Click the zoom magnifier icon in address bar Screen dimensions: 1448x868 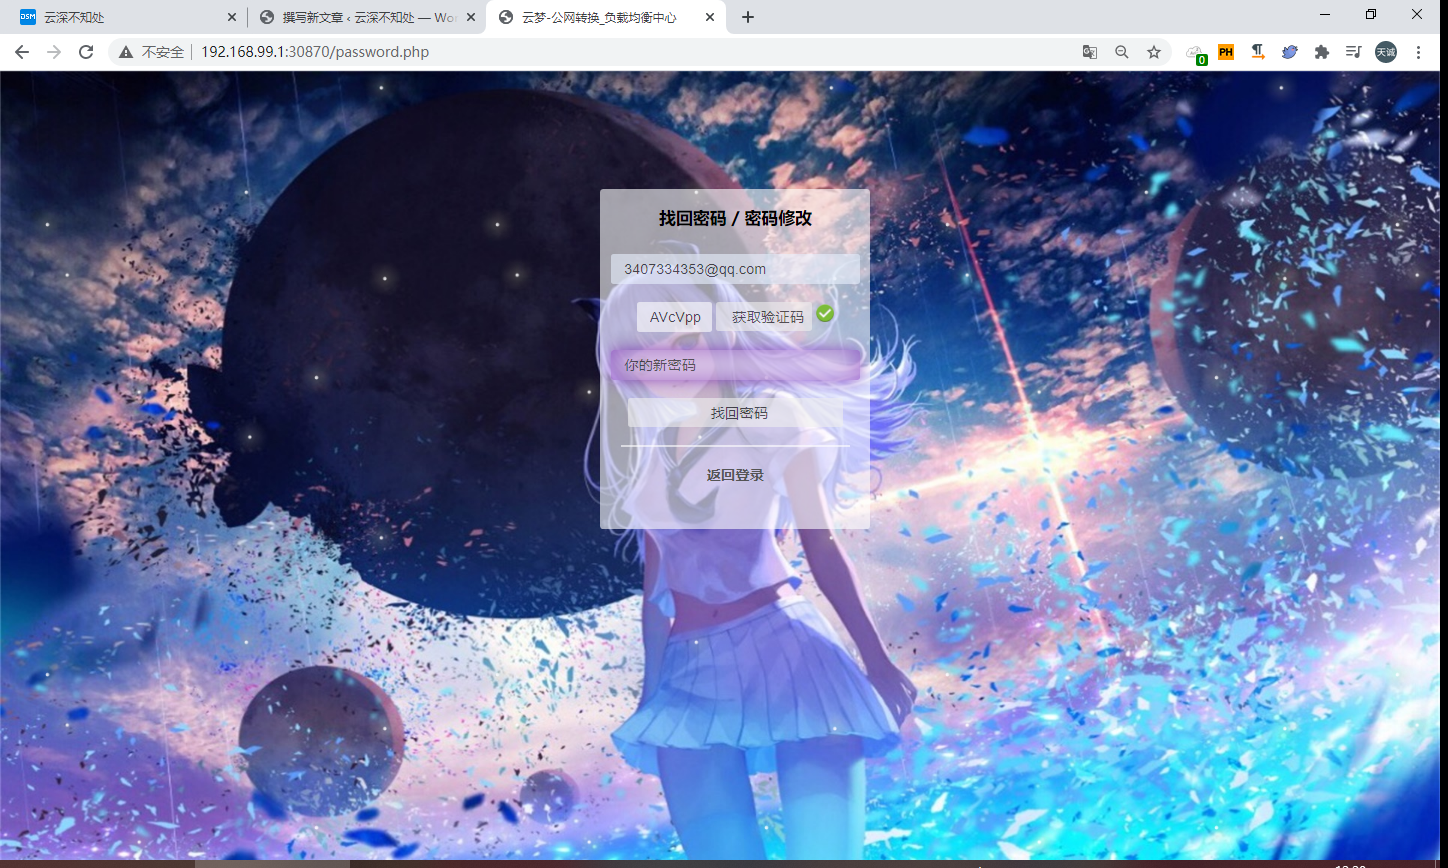coord(1122,52)
